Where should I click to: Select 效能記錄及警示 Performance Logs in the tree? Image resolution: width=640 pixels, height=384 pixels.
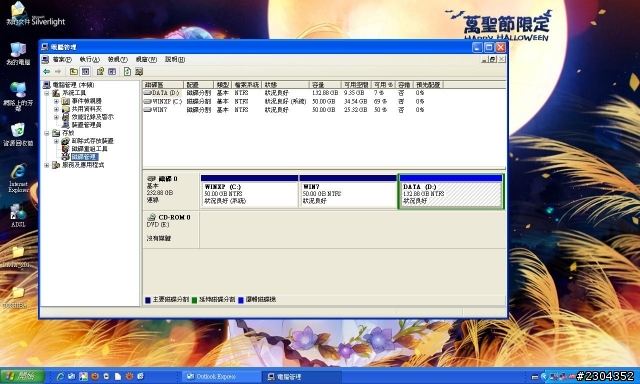tap(93, 117)
